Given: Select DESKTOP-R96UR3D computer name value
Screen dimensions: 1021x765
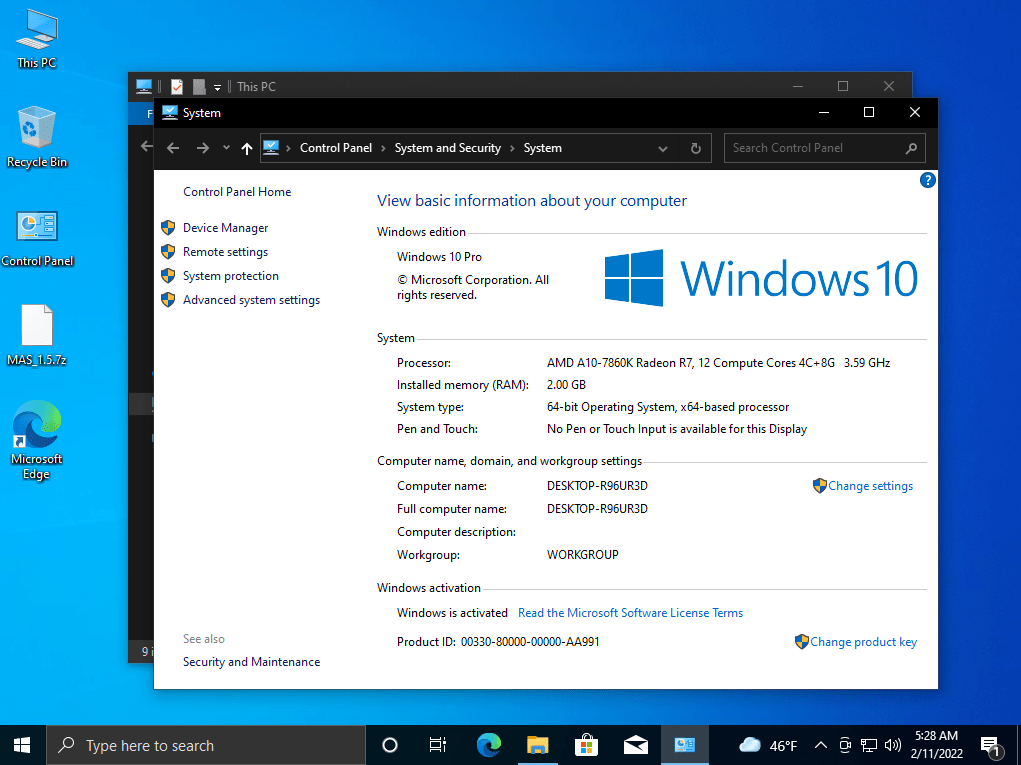Looking at the screenshot, I should tap(597, 486).
